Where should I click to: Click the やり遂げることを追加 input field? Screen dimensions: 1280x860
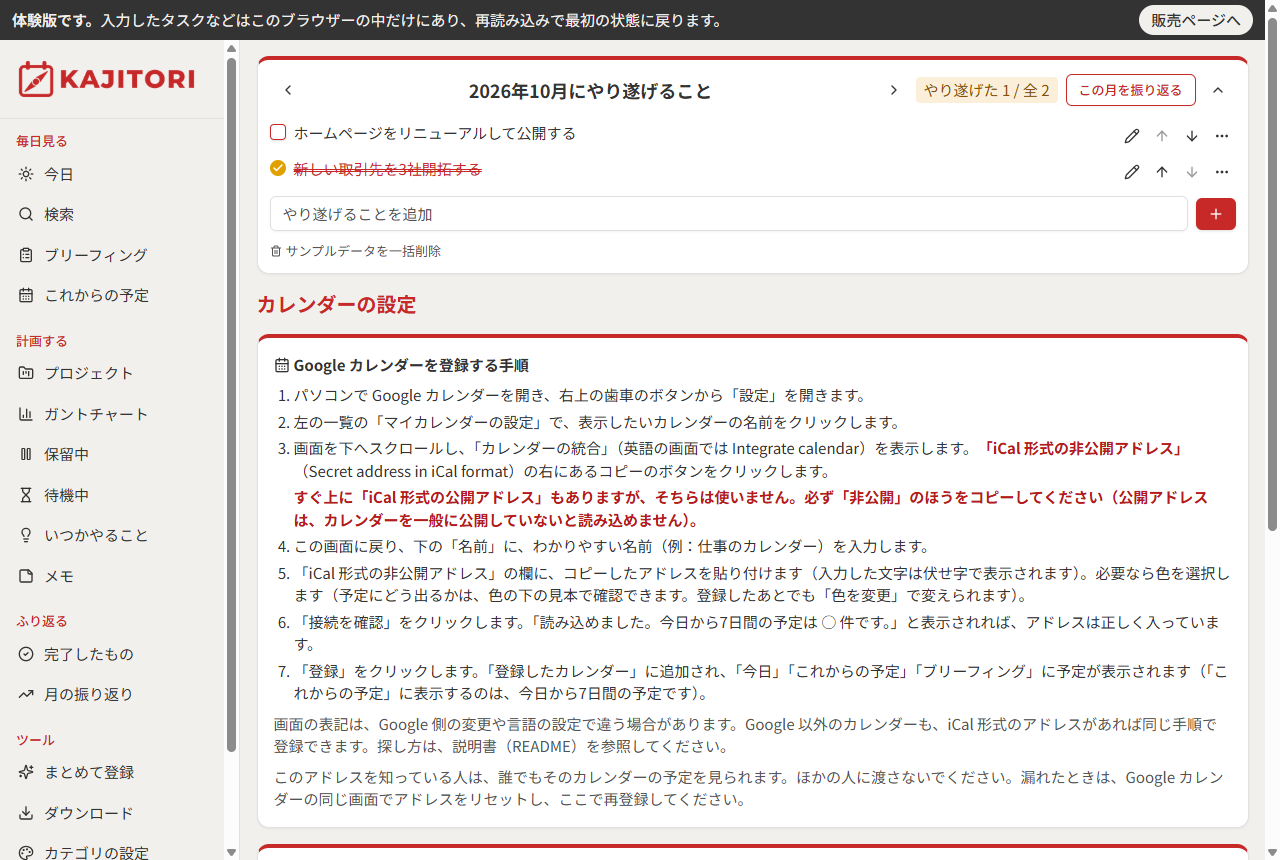(x=729, y=214)
